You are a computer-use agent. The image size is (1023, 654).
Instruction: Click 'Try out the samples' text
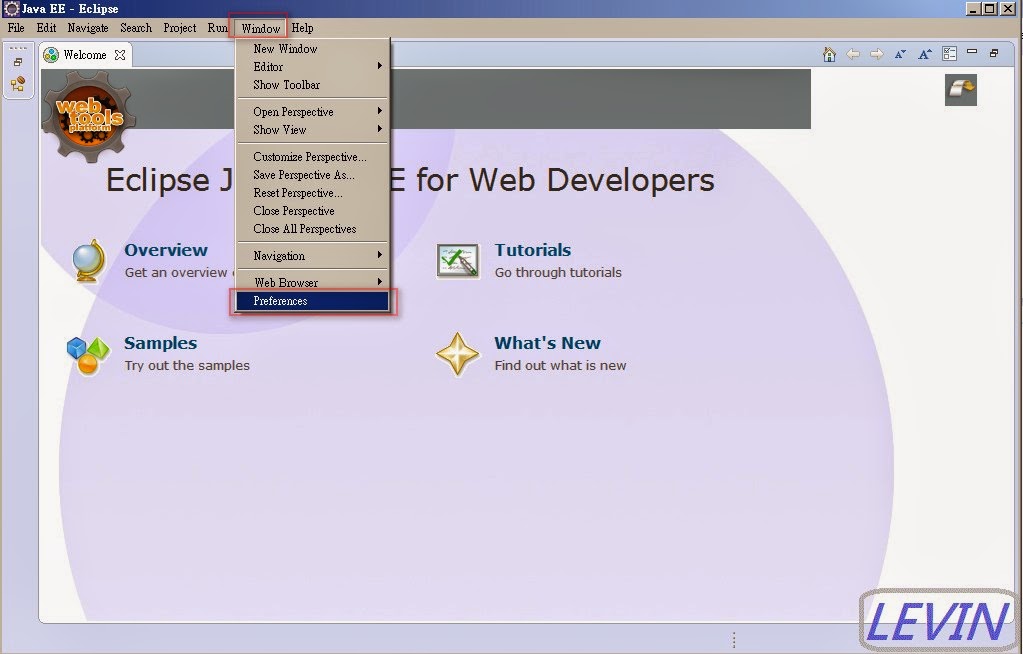(187, 366)
